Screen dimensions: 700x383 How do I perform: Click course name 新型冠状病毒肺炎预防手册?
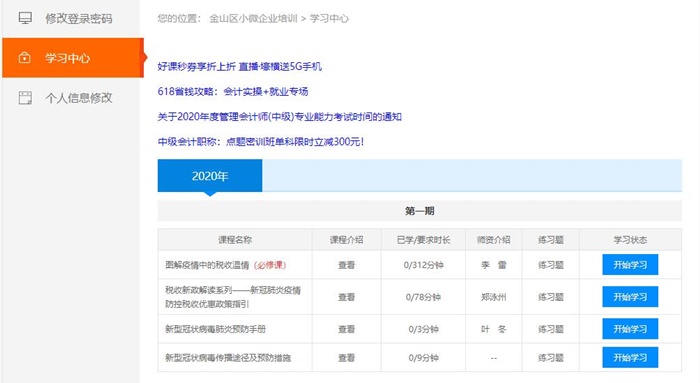pos(215,329)
